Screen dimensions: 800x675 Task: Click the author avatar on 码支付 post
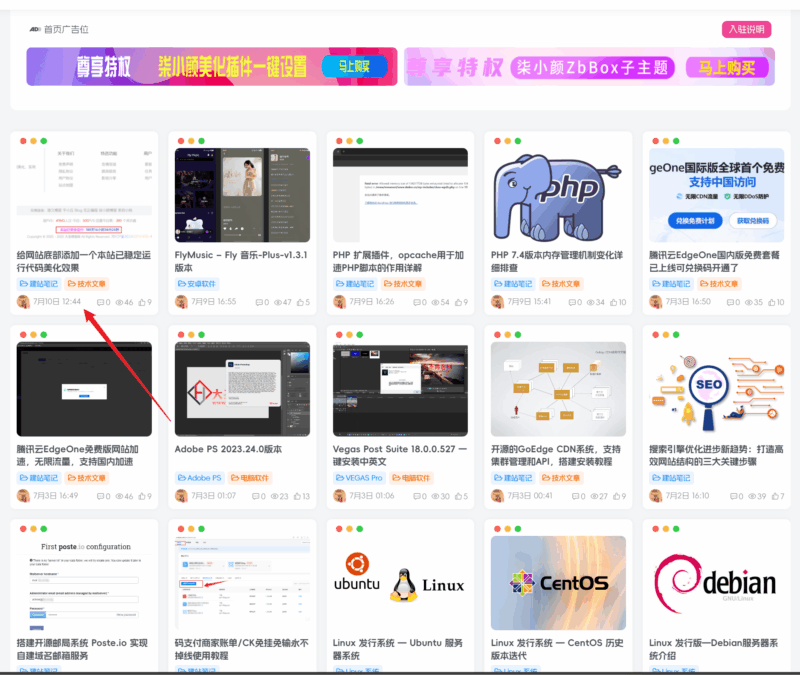183,672
